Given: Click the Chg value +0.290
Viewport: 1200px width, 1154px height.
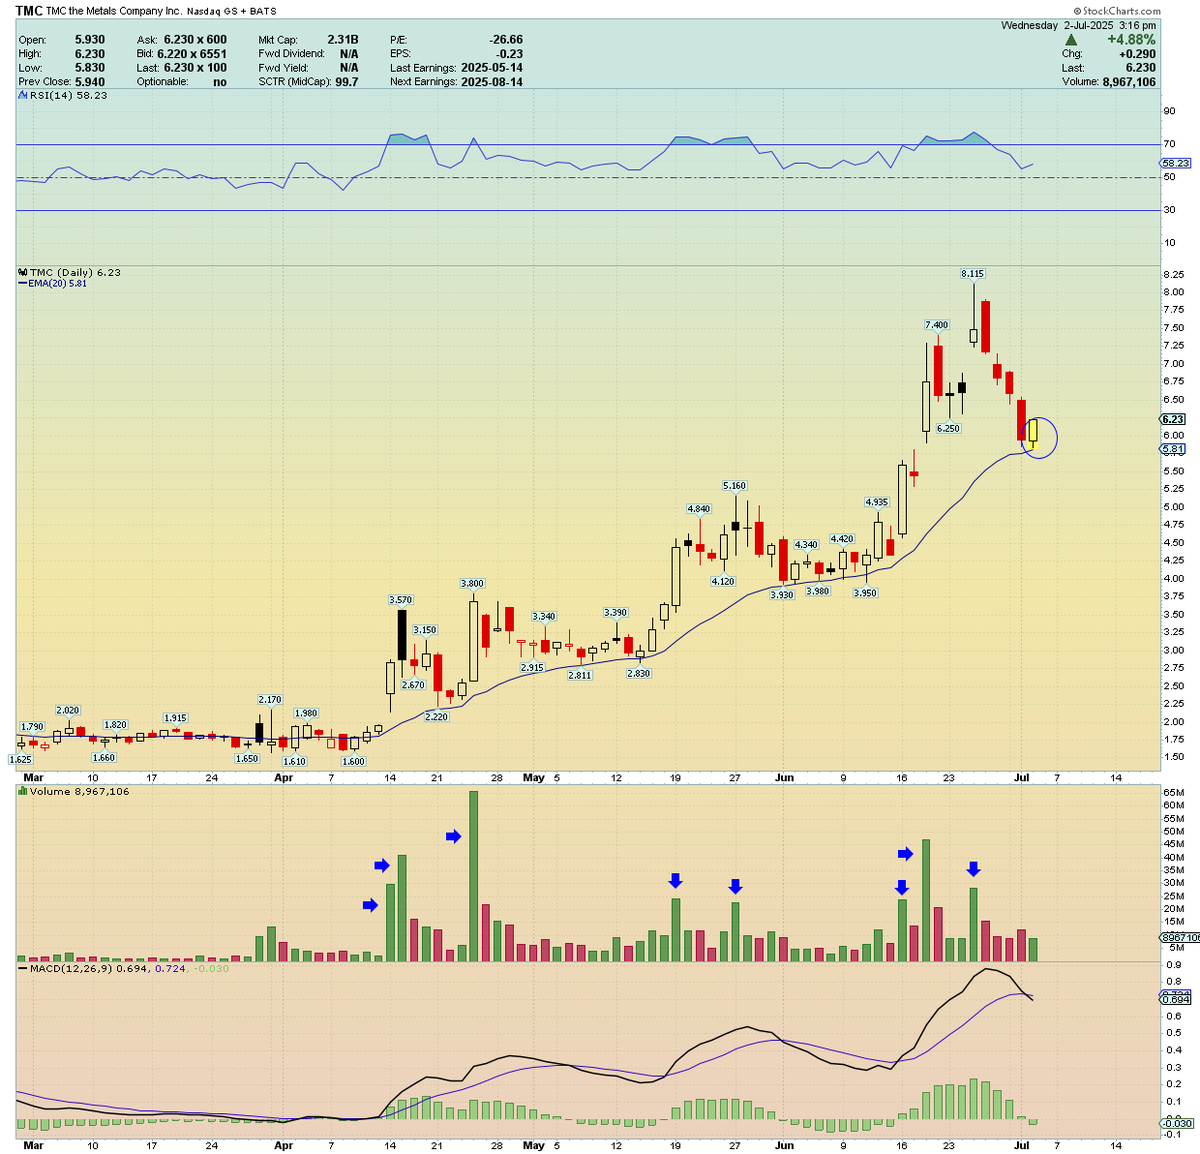Looking at the screenshot, I should pos(1138,54).
